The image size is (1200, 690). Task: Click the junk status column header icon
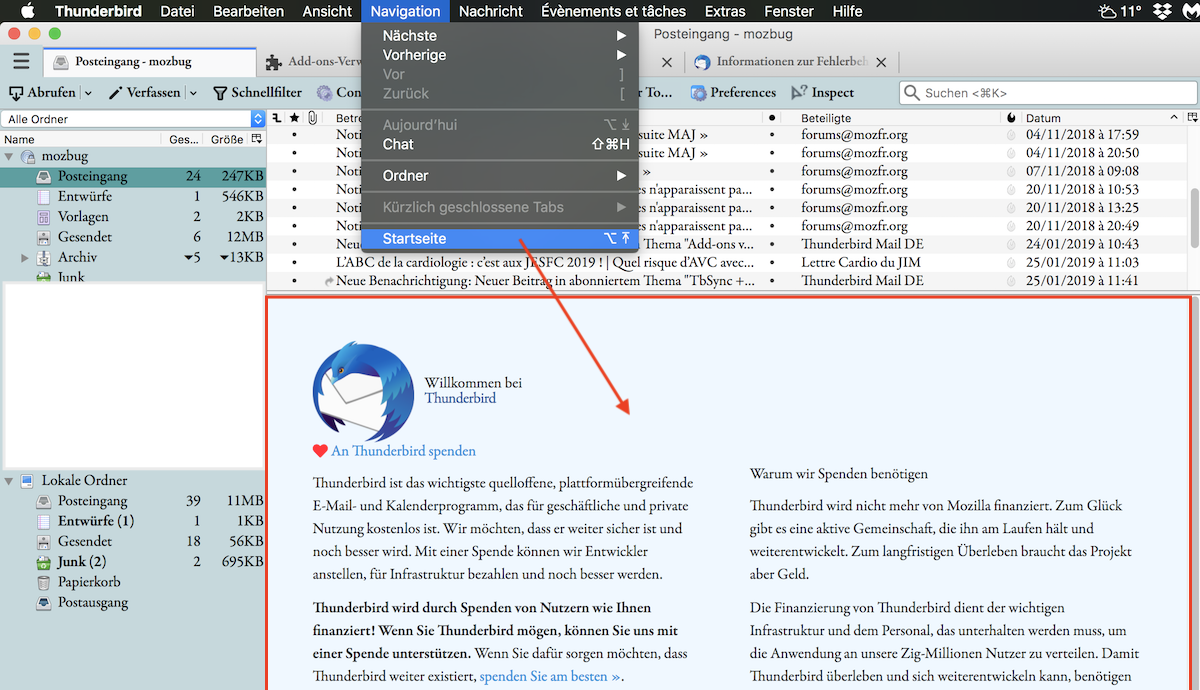click(x=1010, y=118)
